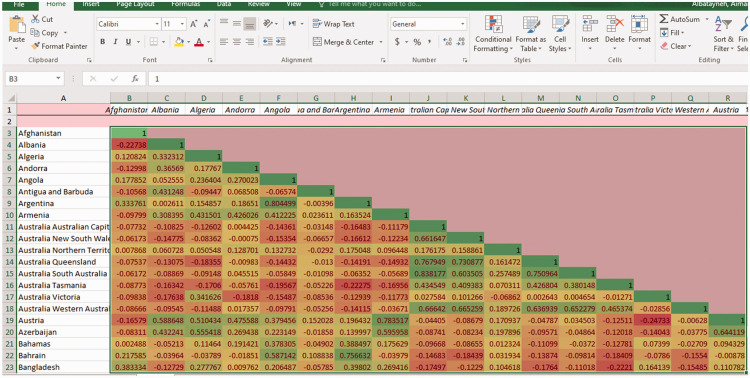The image size is (750, 378).
Task: Activate the Format Painter
Action: [59, 46]
